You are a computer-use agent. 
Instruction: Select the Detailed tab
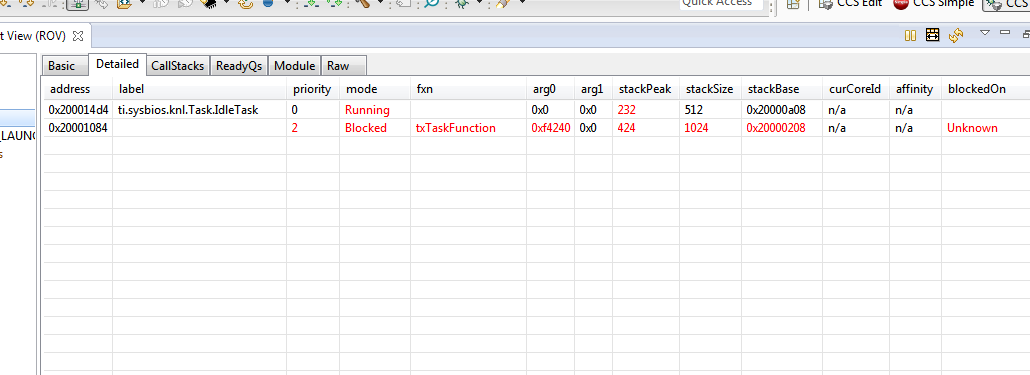pyautogui.click(x=117, y=64)
